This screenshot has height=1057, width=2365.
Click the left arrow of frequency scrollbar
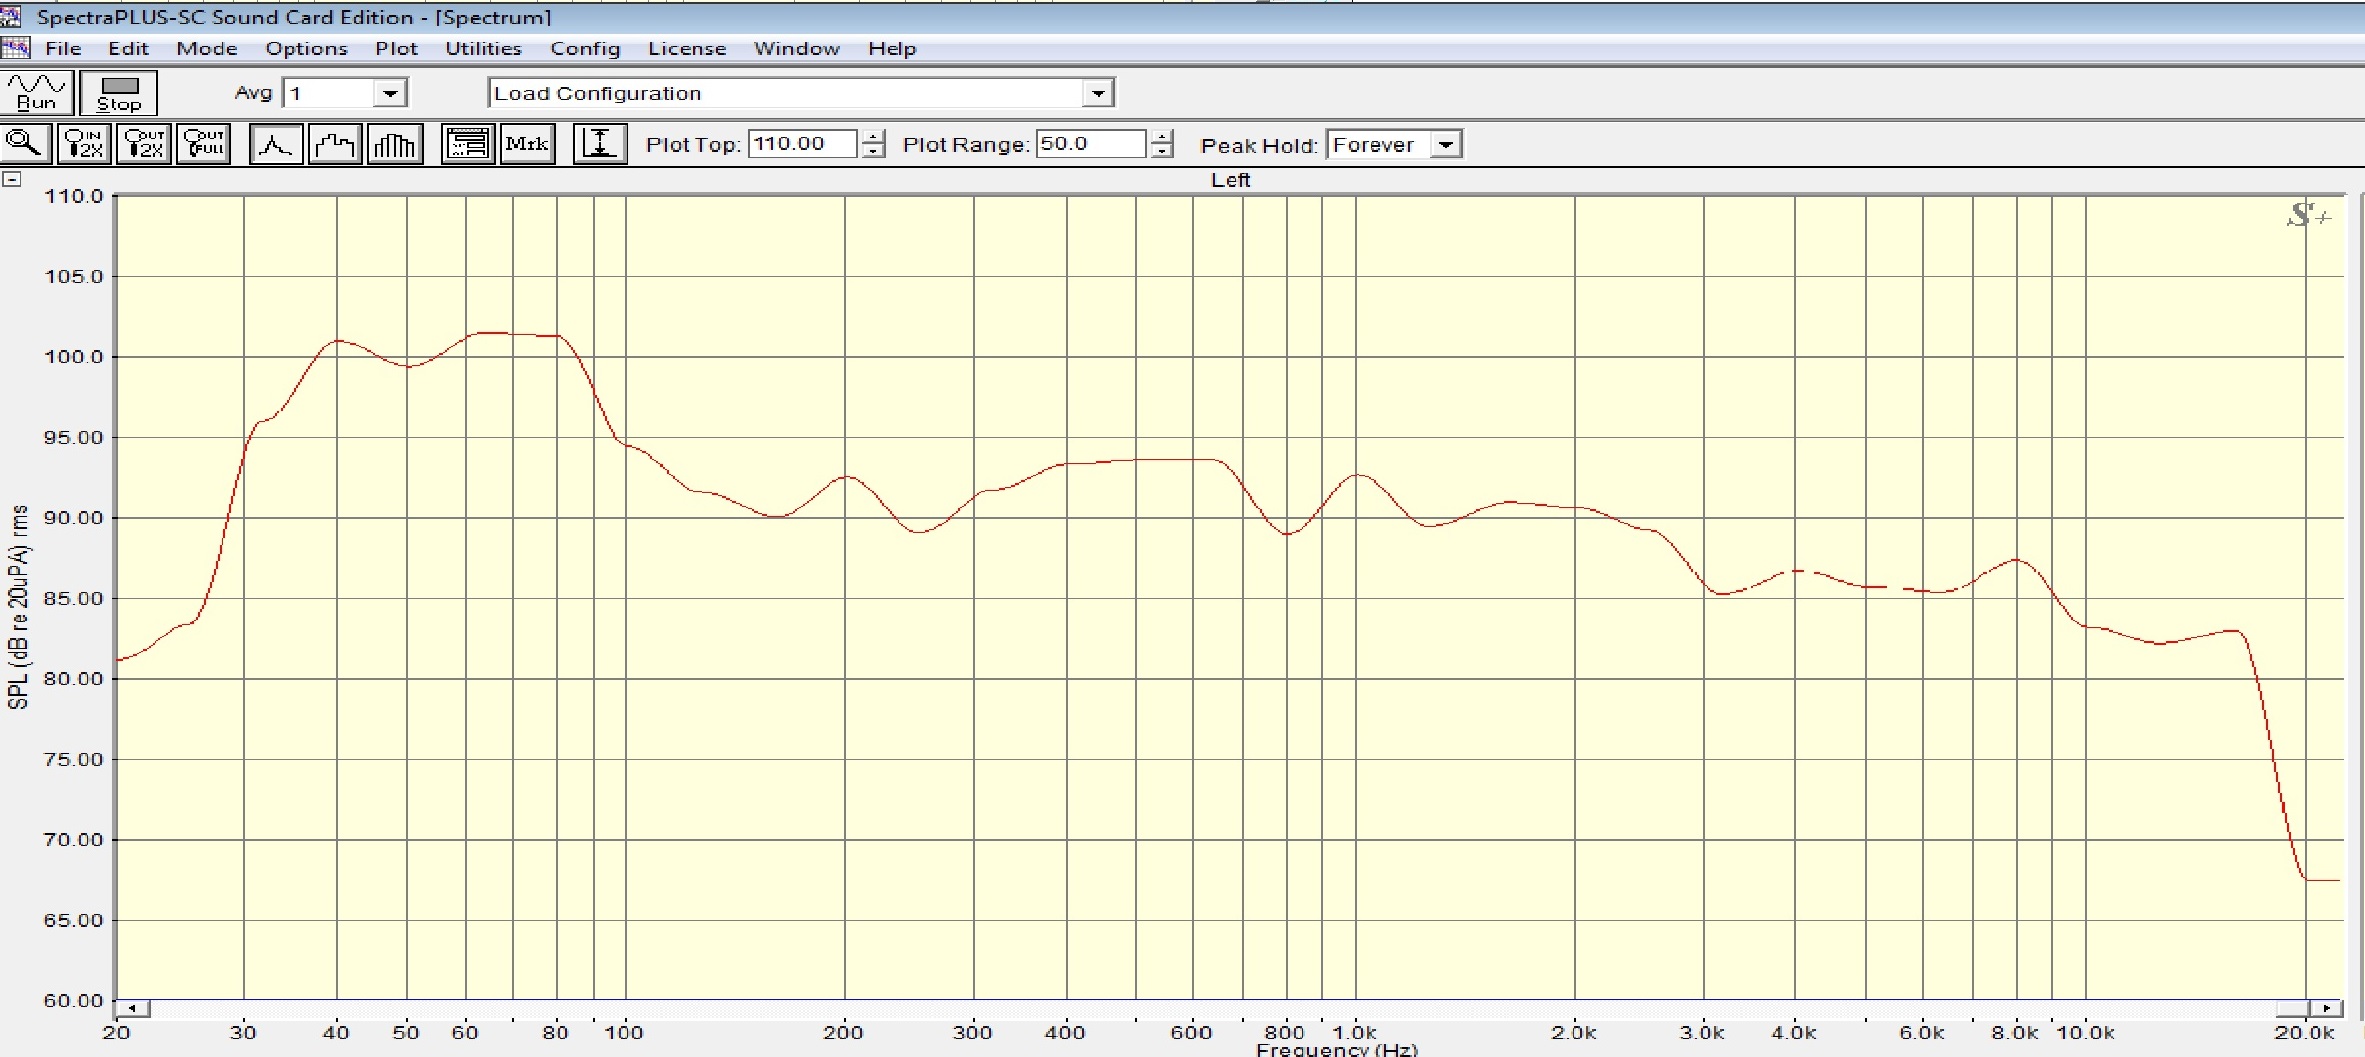[x=132, y=1008]
